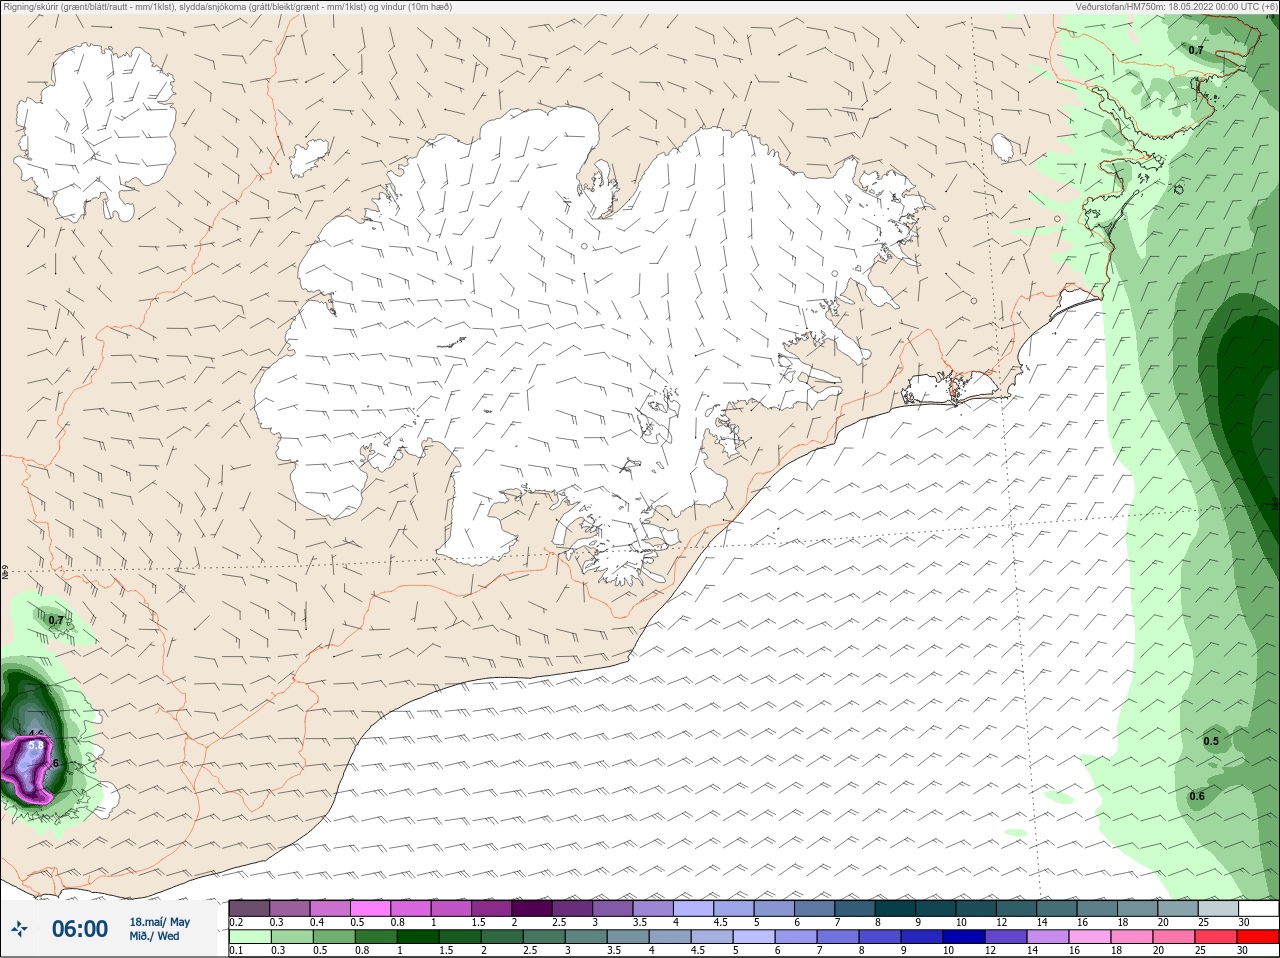Click the 06:00 forecast time display
1280x958 pixels.
tap(80, 929)
